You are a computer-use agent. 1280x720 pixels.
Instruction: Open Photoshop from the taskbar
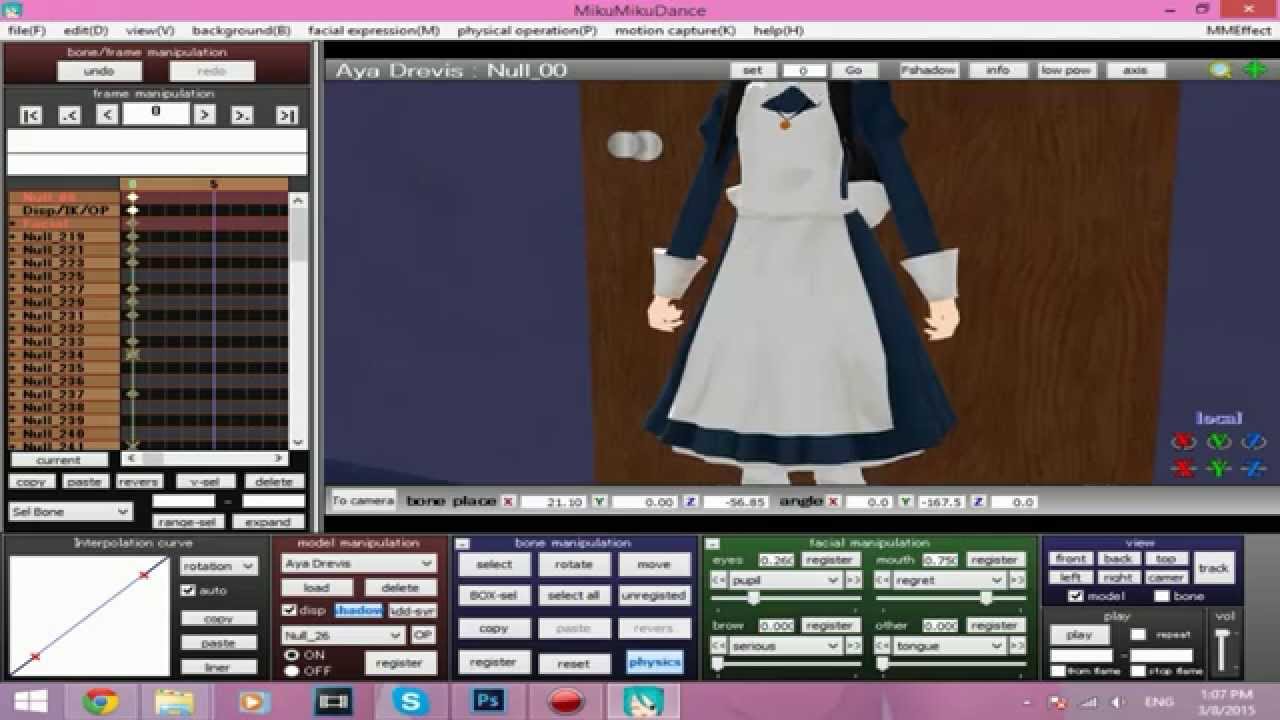click(488, 702)
